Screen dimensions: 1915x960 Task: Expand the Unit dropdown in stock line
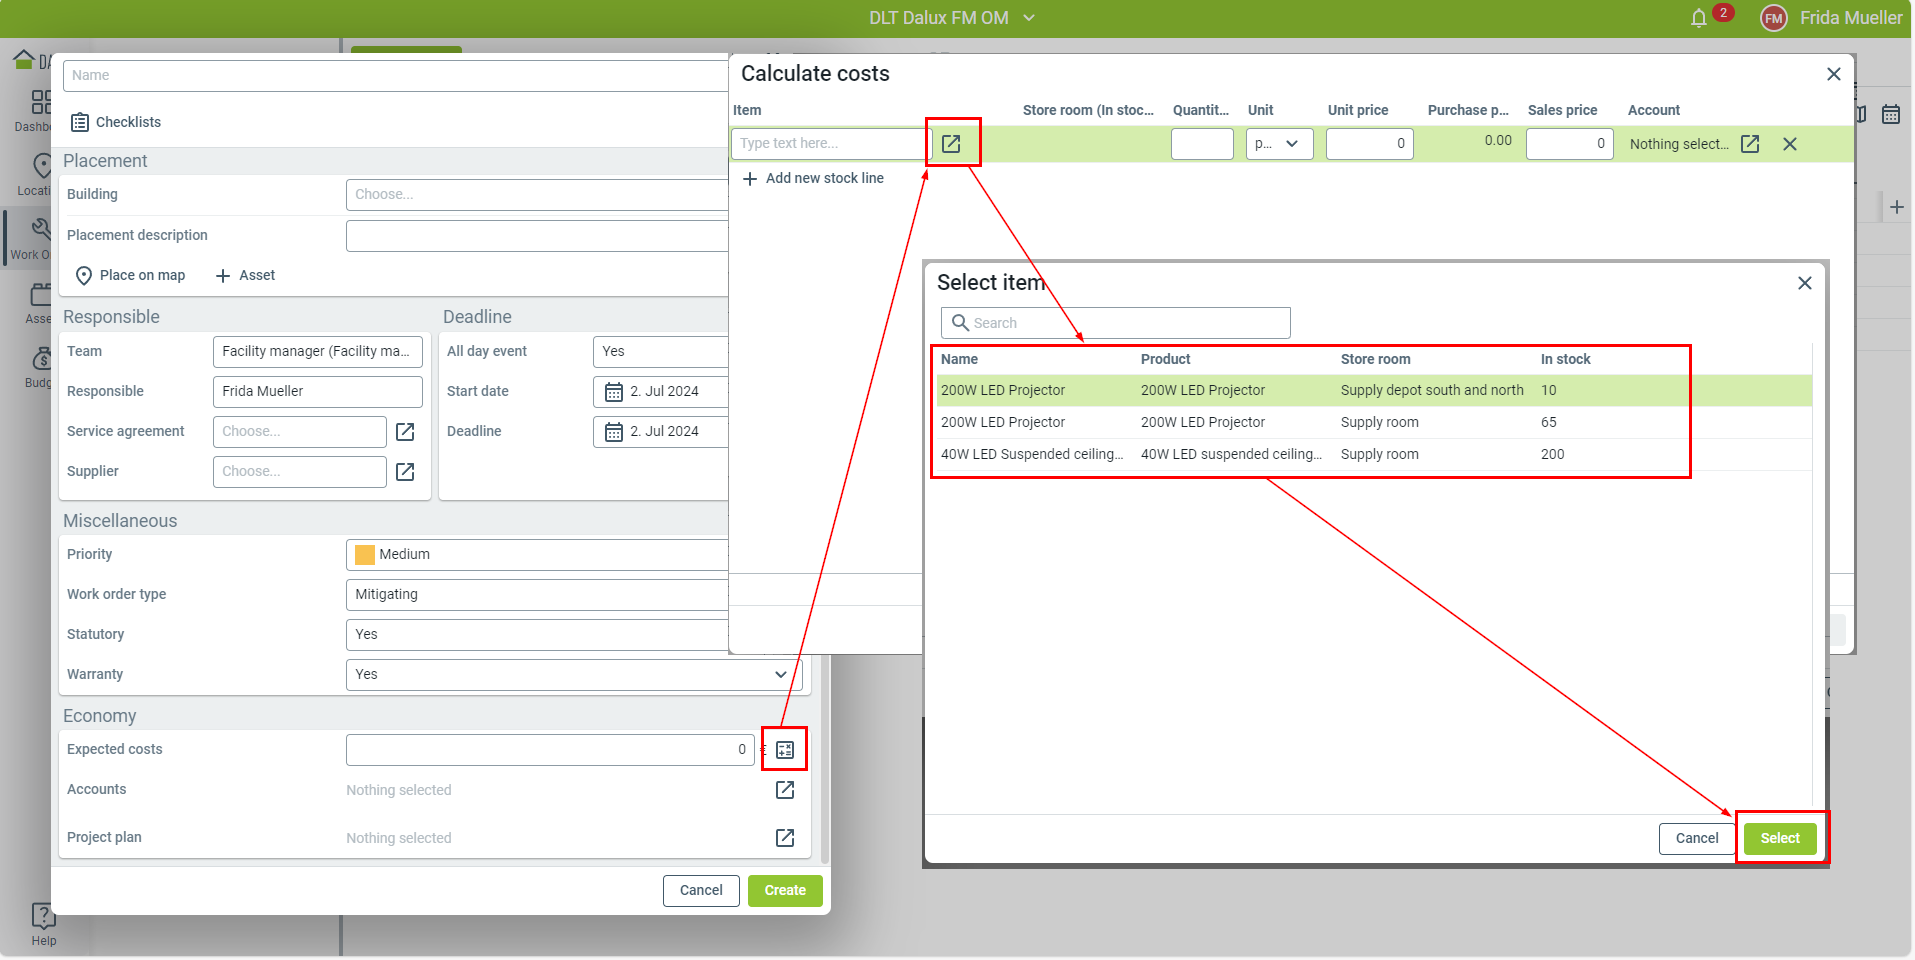pyautogui.click(x=1279, y=144)
